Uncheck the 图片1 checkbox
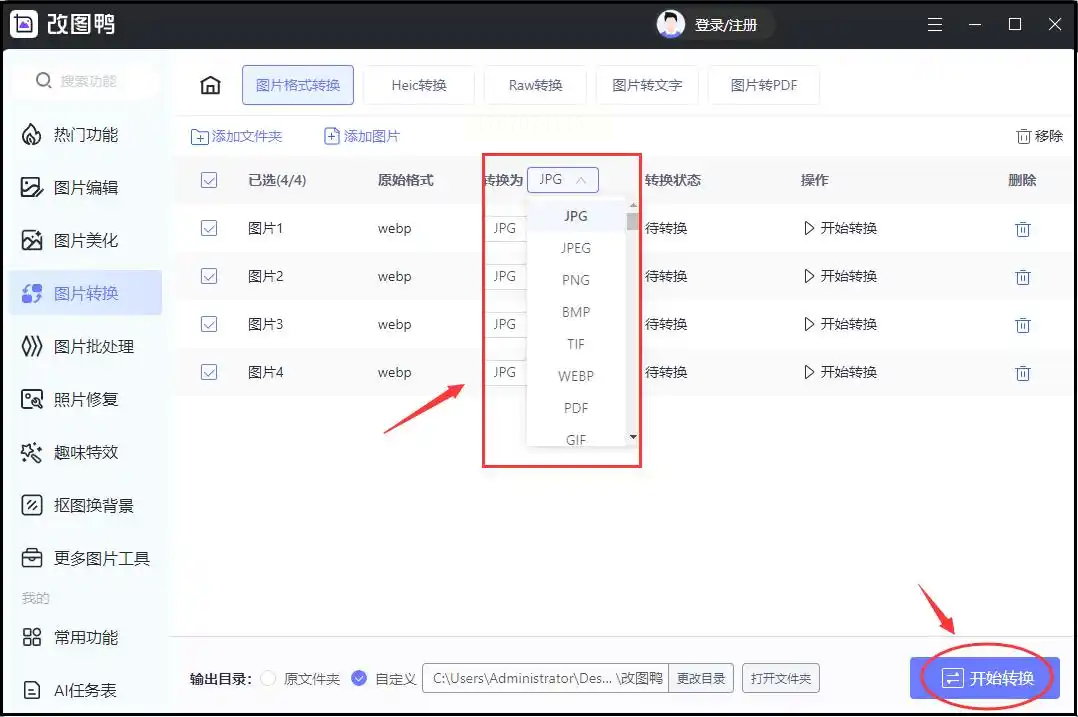The width and height of the screenshot is (1078, 717). 209,228
